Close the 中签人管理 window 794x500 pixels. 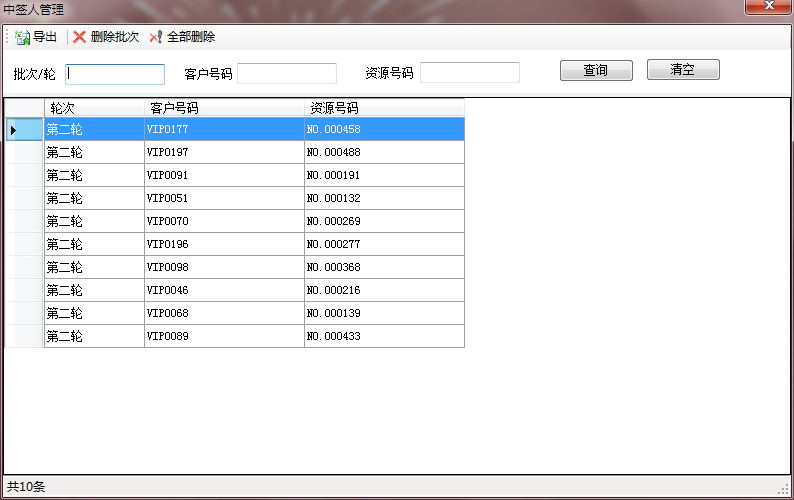769,7
